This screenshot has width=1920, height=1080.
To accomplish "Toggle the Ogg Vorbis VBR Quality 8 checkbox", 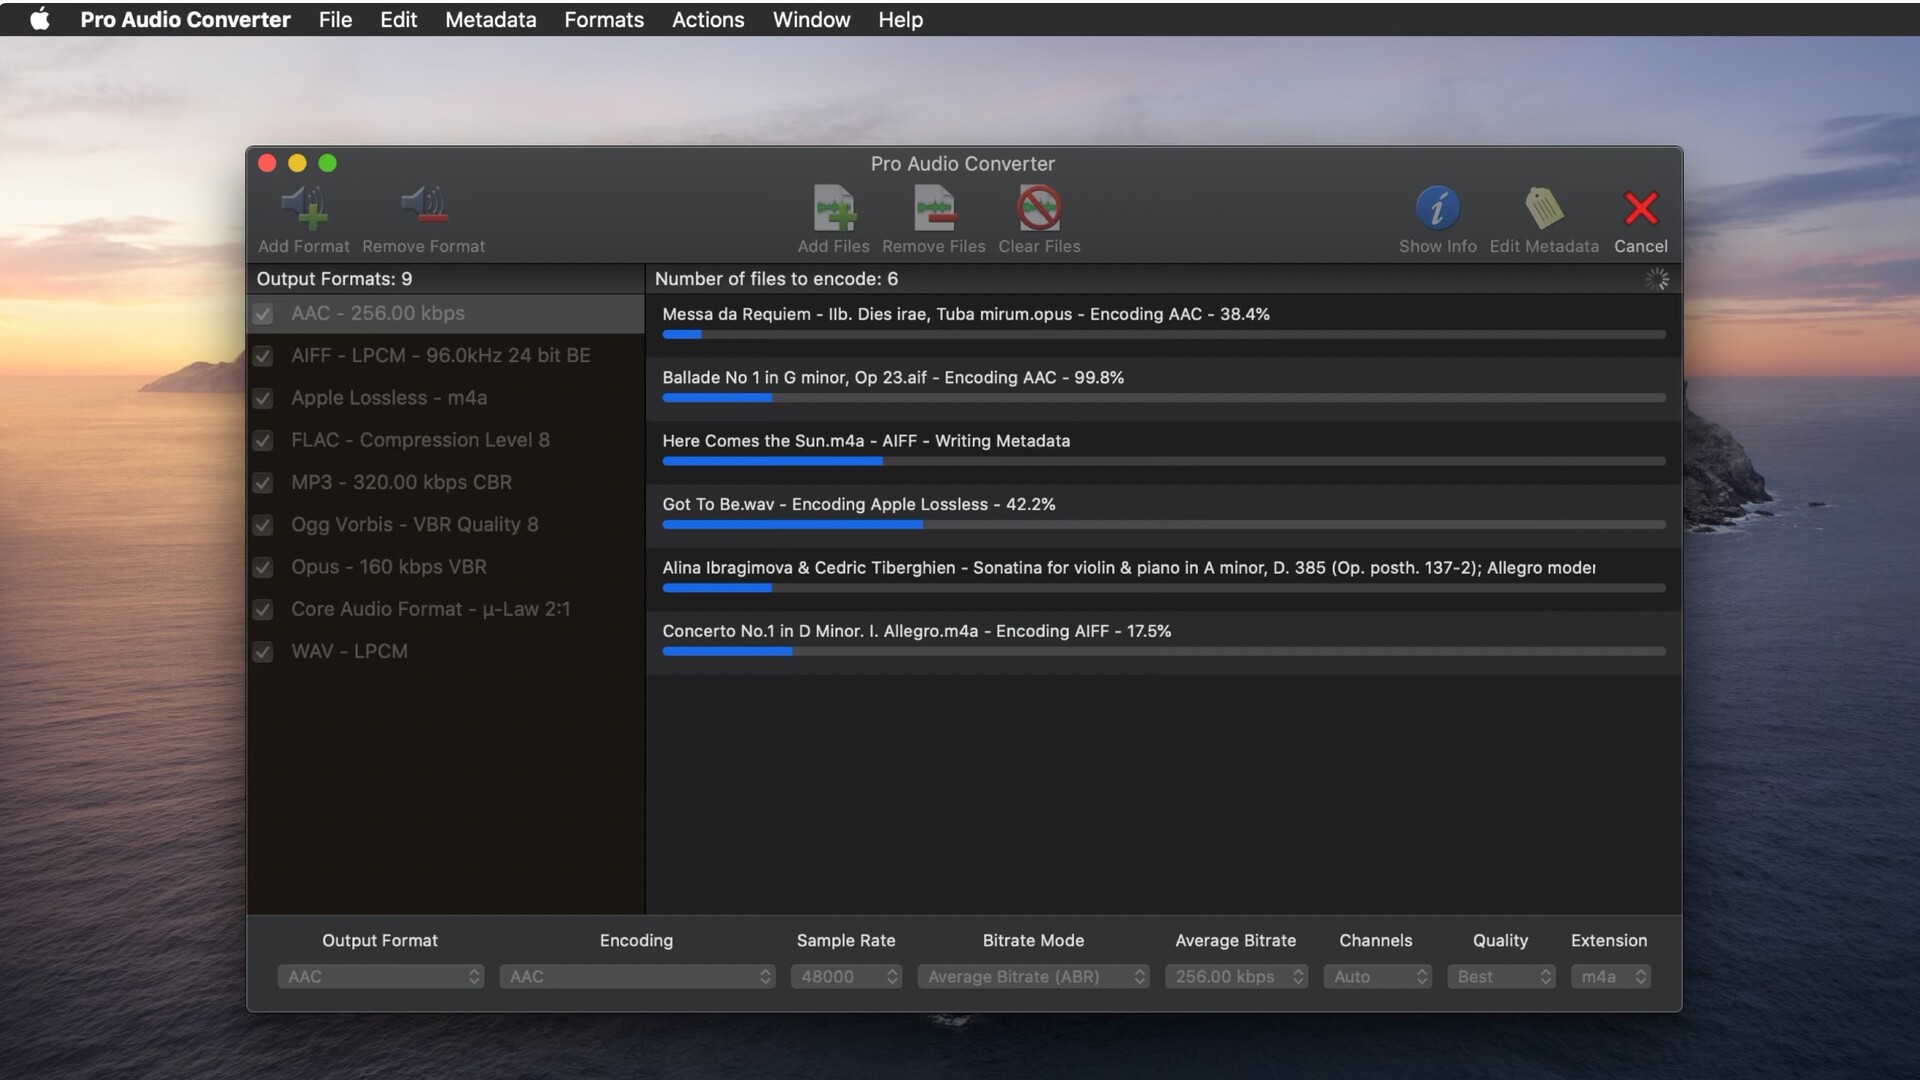I will pyautogui.click(x=263, y=525).
